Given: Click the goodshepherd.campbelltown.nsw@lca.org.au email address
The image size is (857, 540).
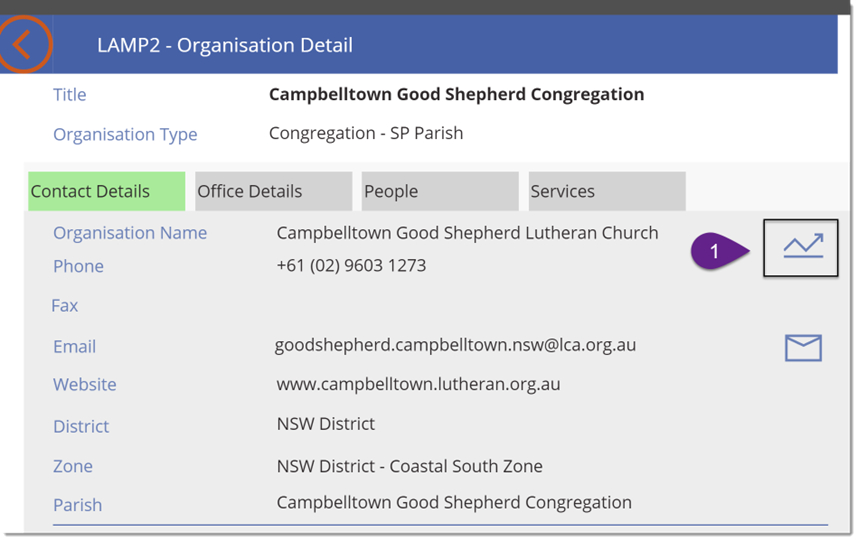Looking at the screenshot, I should [x=455, y=345].
